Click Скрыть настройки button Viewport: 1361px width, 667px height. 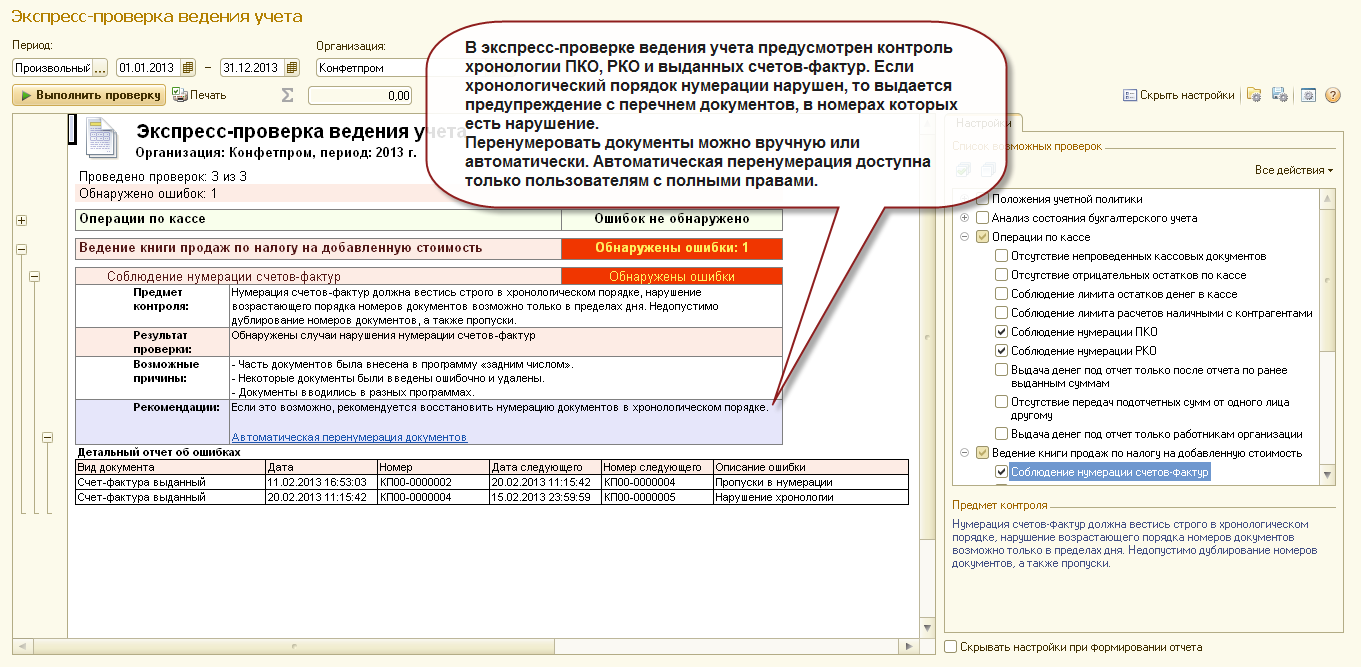coord(1179,95)
